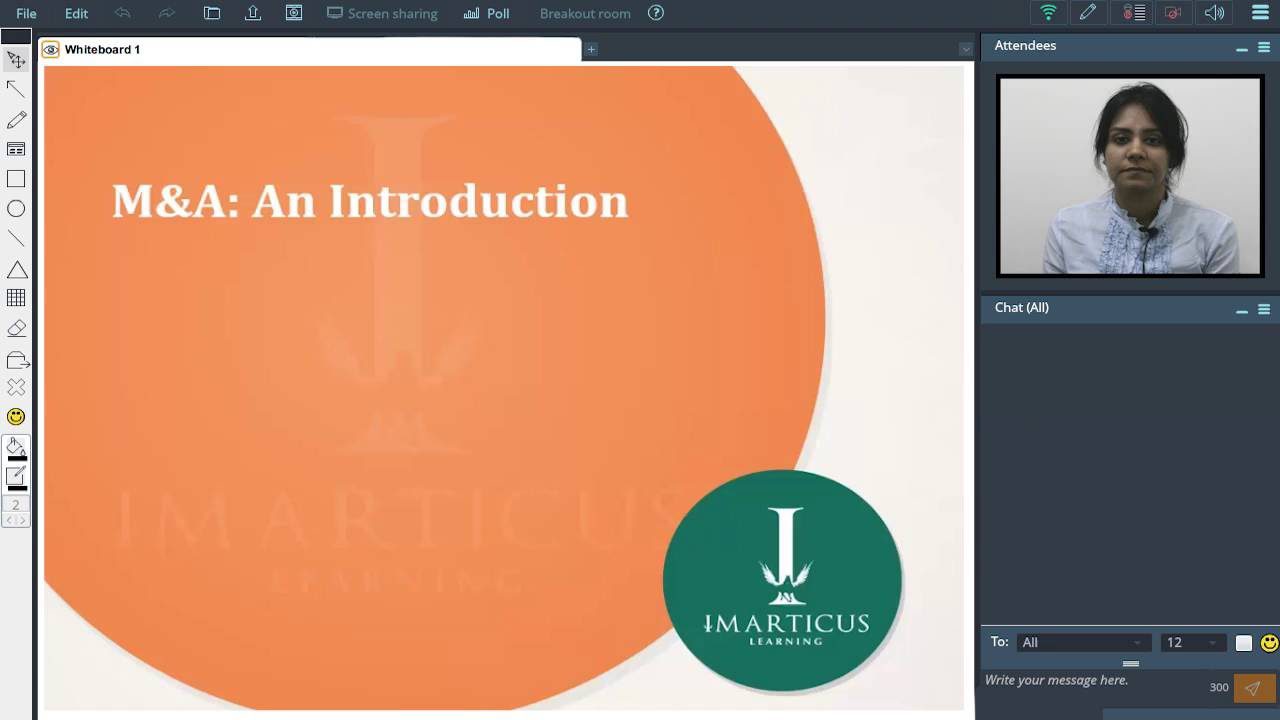Open the 'To: All' recipient dropdown
The image size is (1280, 720).
[x=1083, y=642]
